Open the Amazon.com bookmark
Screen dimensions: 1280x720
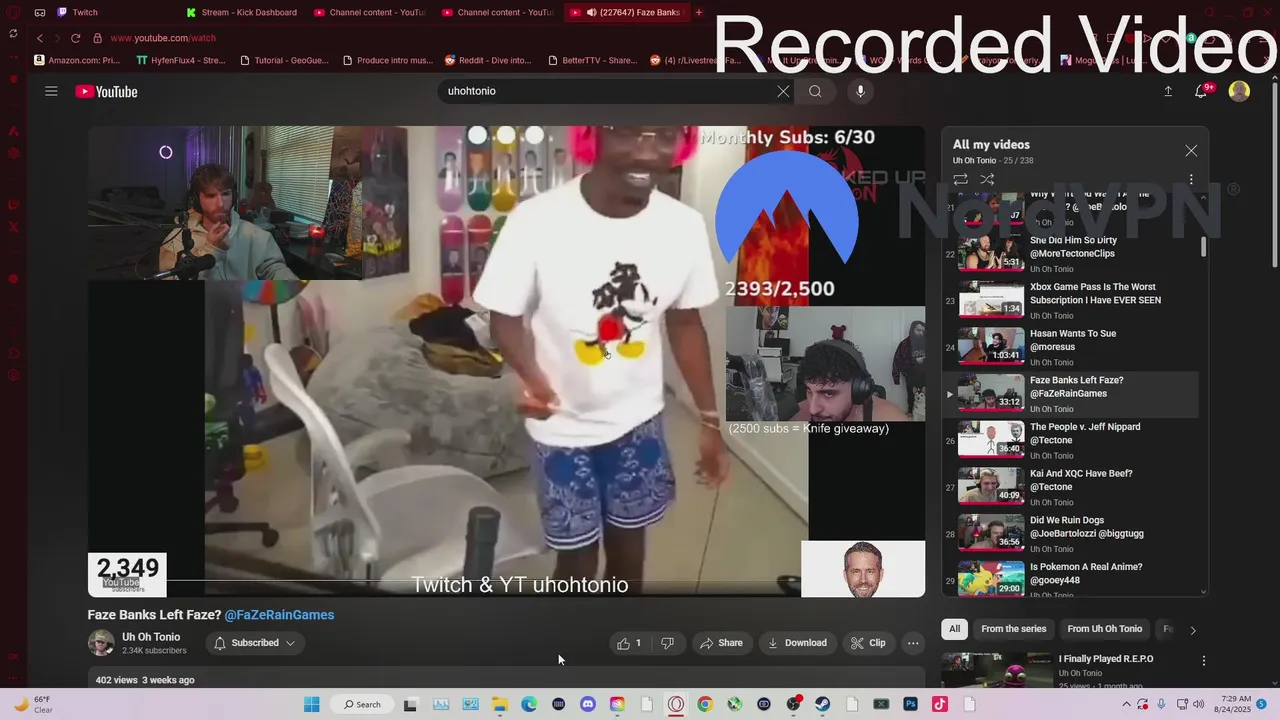[x=76, y=60]
